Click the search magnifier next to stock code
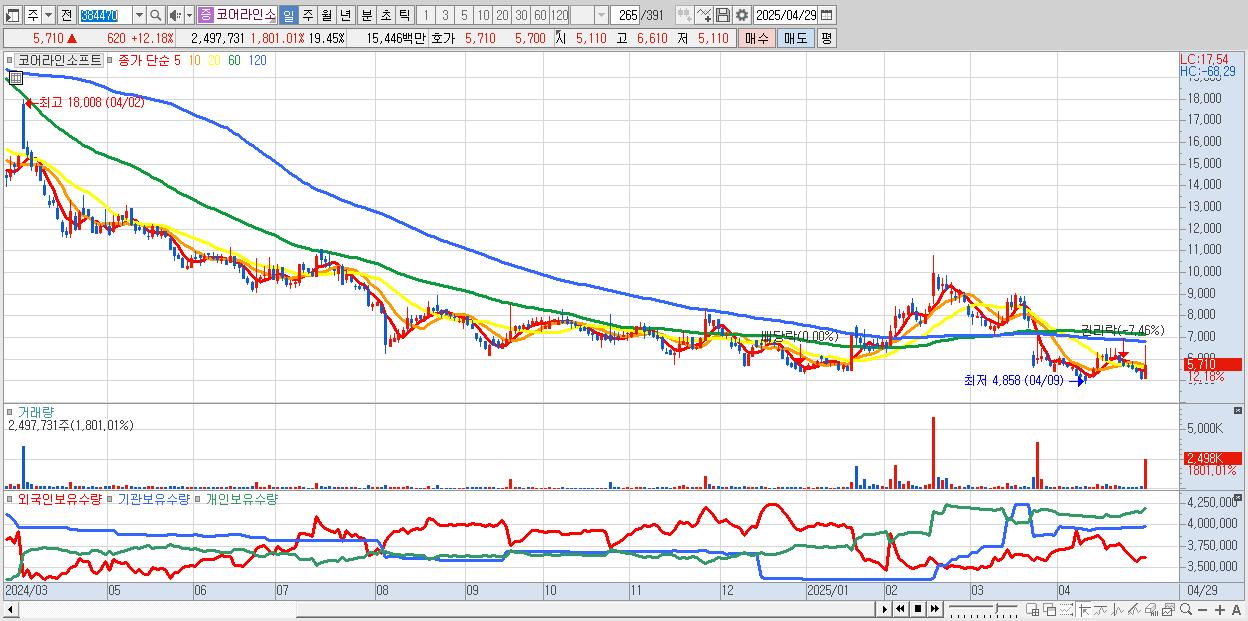1248x621 pixels. point(156,16)
